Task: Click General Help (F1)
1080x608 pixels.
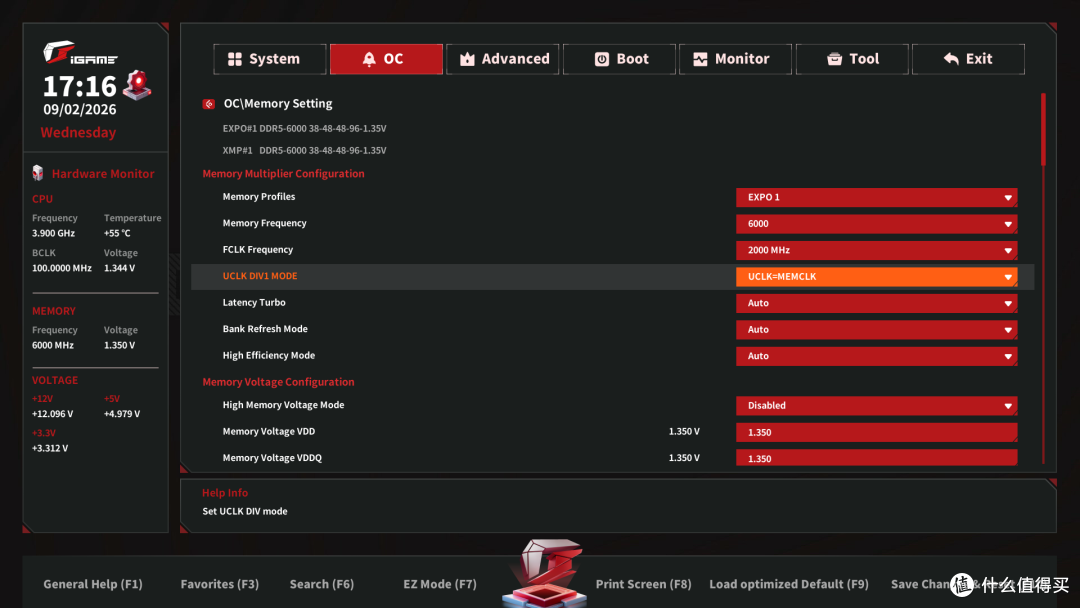Action: click(x=93, y=584)
